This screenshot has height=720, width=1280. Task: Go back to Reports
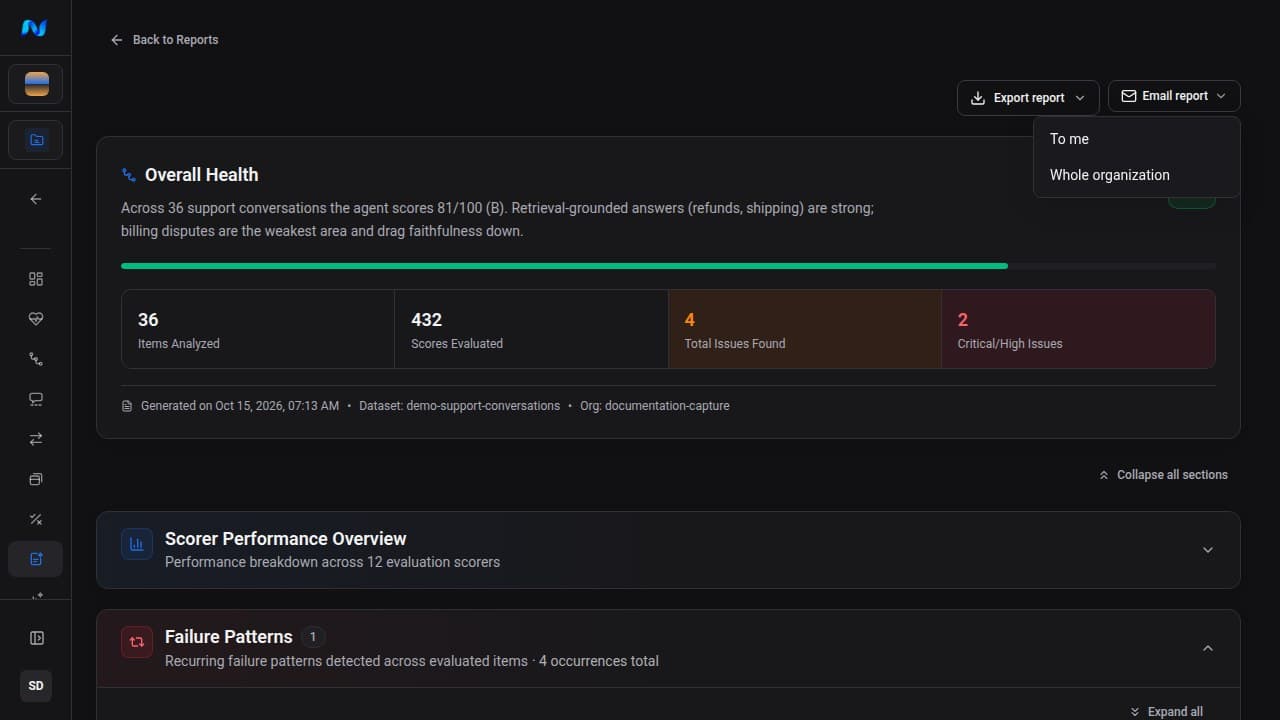pos(164,40)
